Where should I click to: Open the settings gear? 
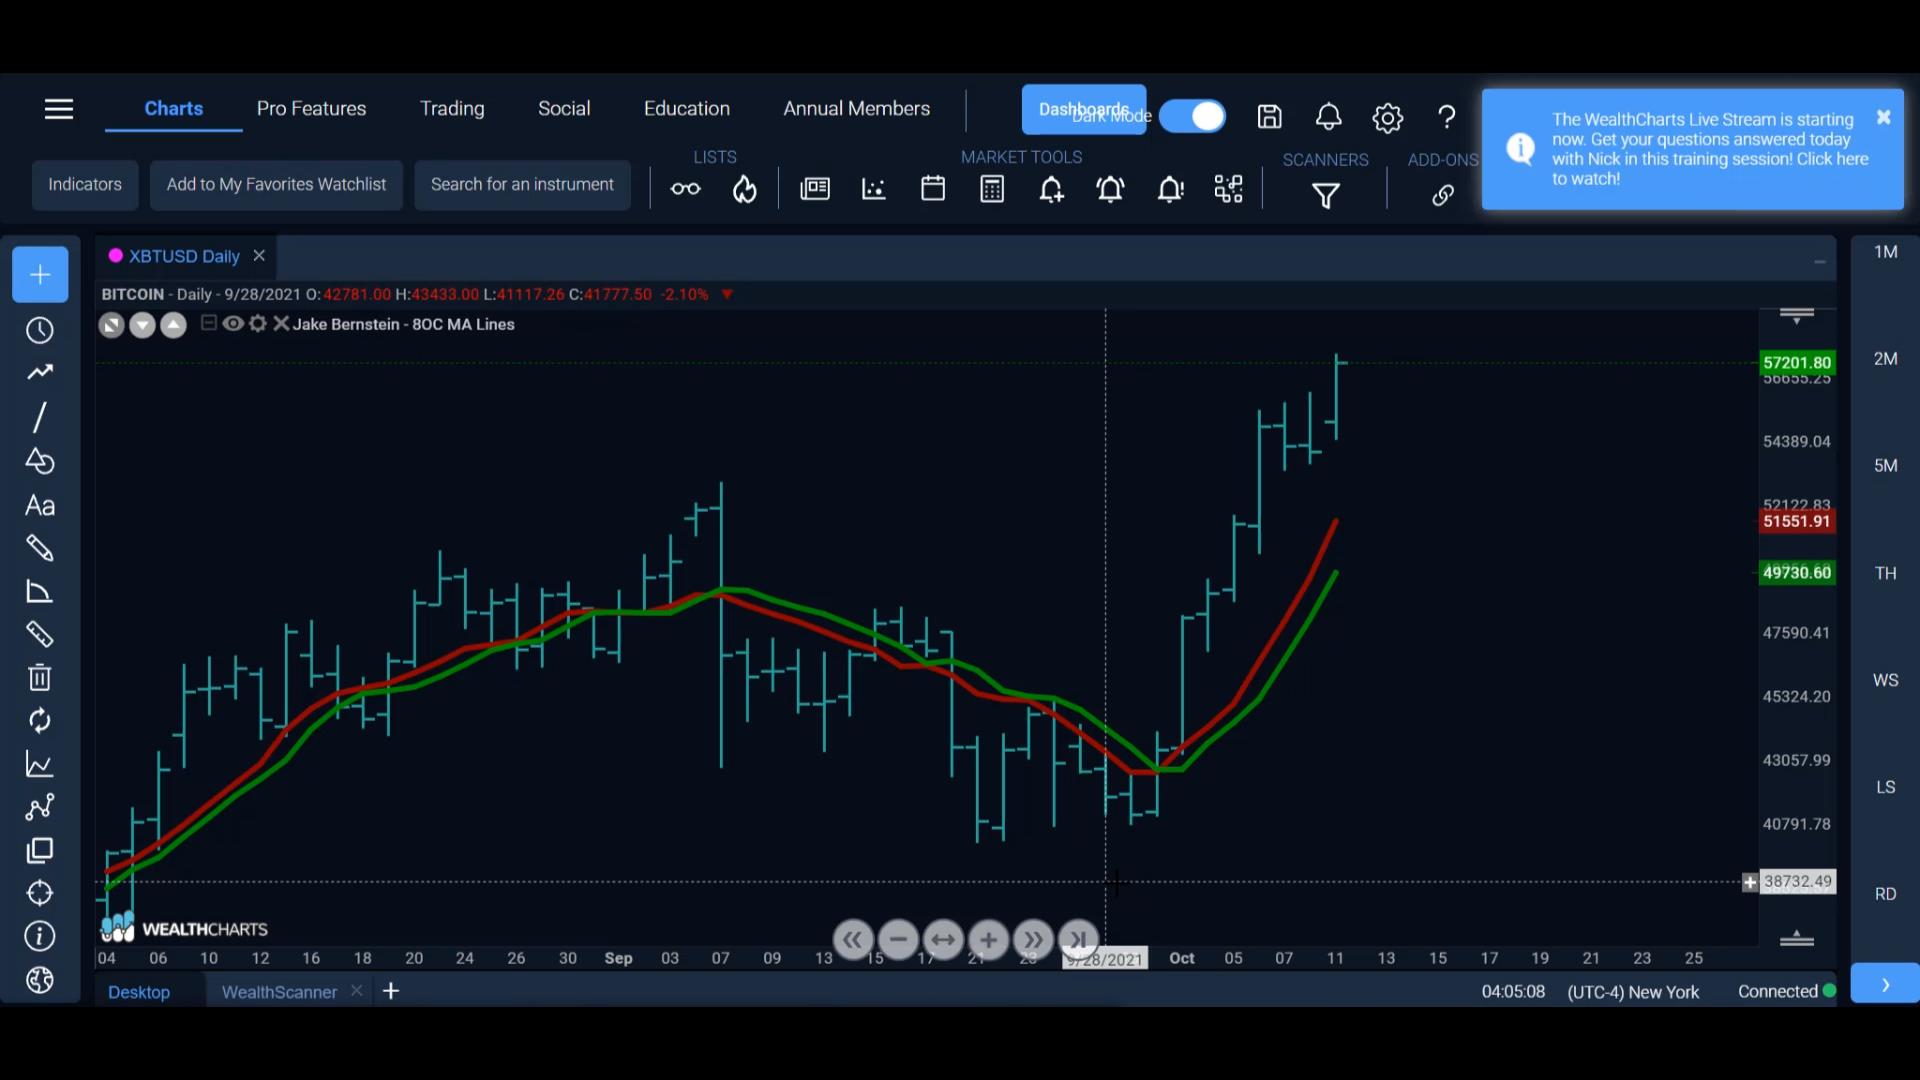point(1387,118)
